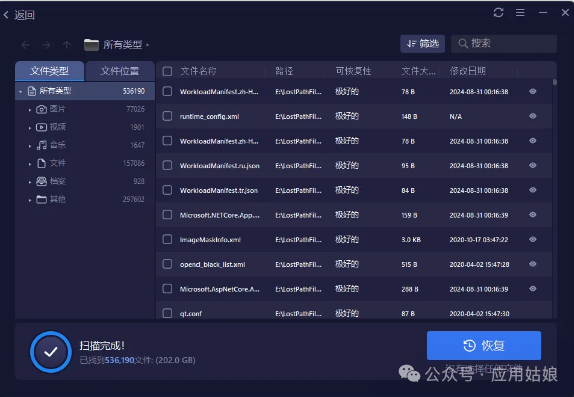
Task: Expand the 其他 tree node arrow
Action: [x=30, y=200]
